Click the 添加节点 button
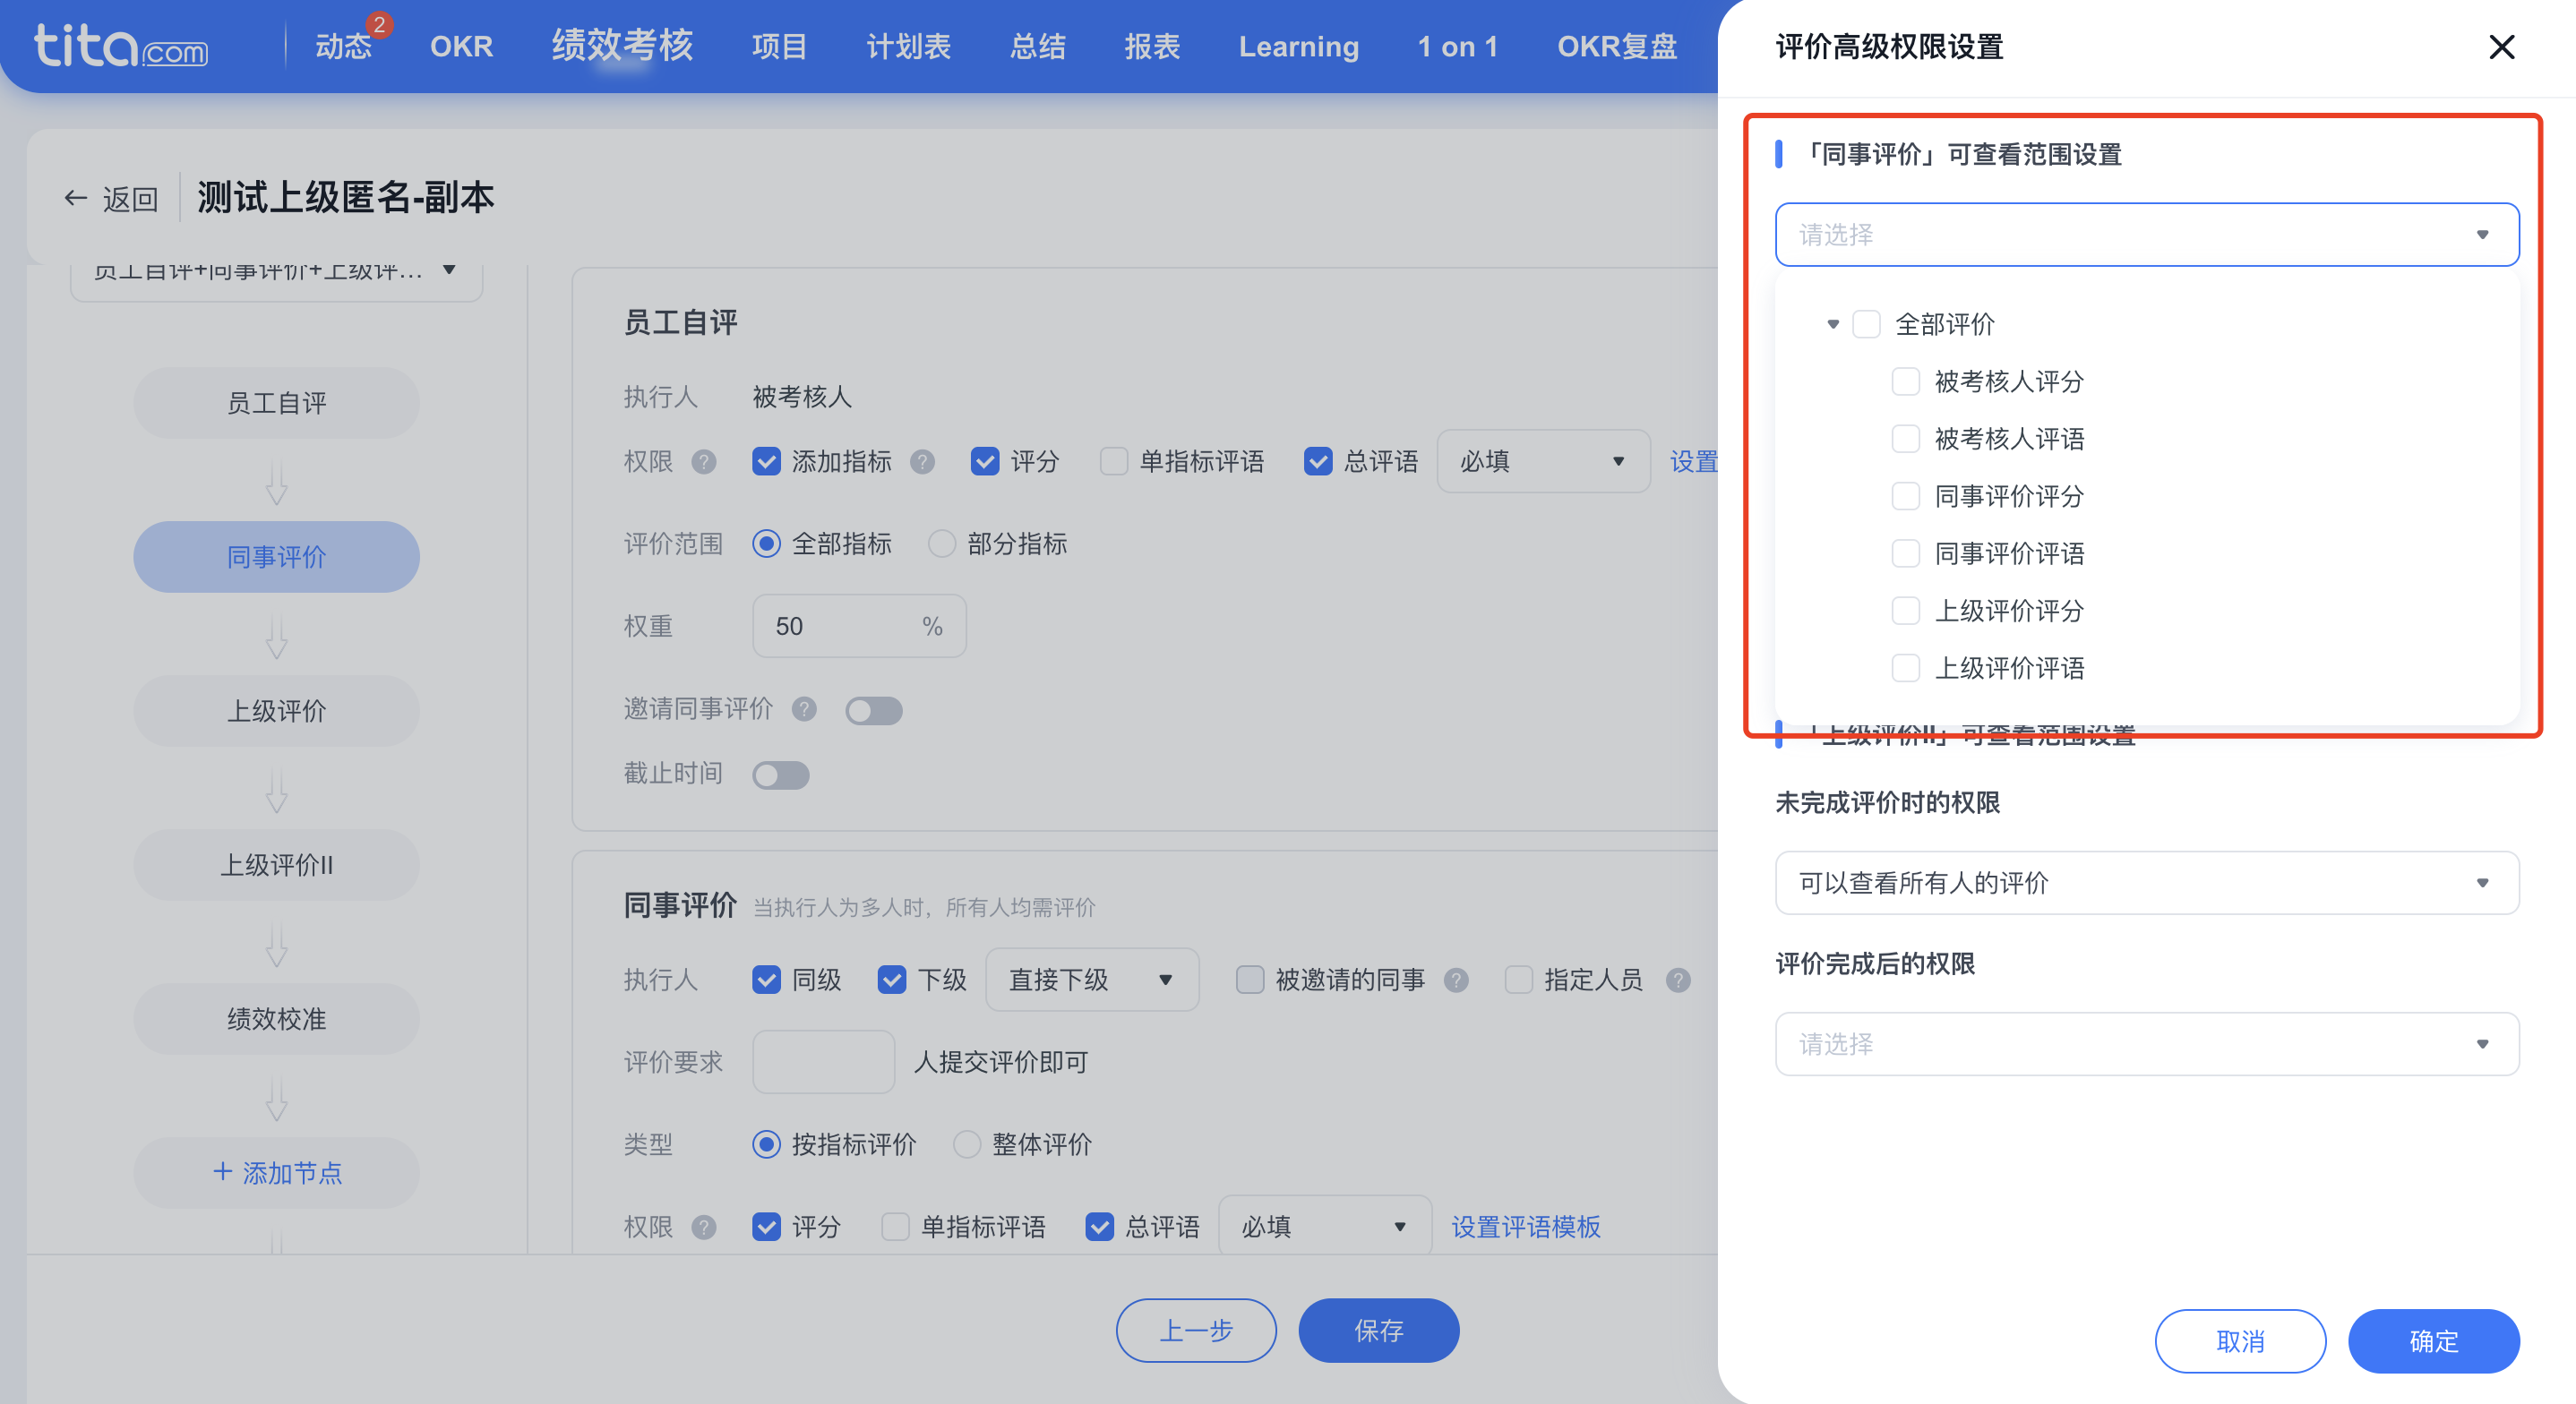This screenshot has height=1404, width=2576. (x=276, y=1172)
